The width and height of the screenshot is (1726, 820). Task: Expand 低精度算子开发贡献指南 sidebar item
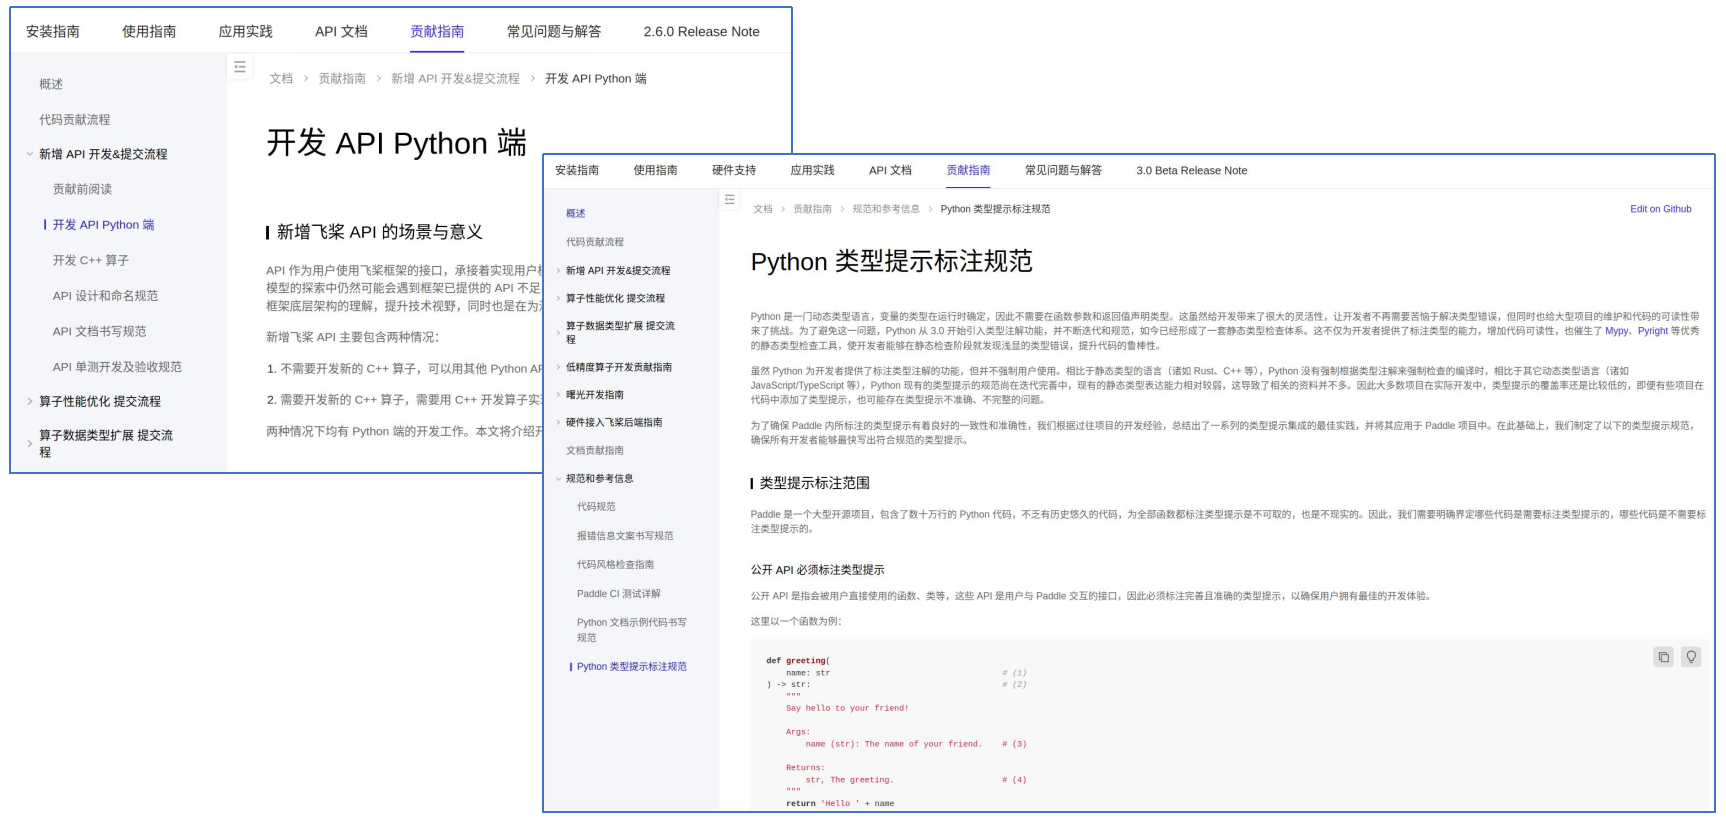(x=558, y=367)
